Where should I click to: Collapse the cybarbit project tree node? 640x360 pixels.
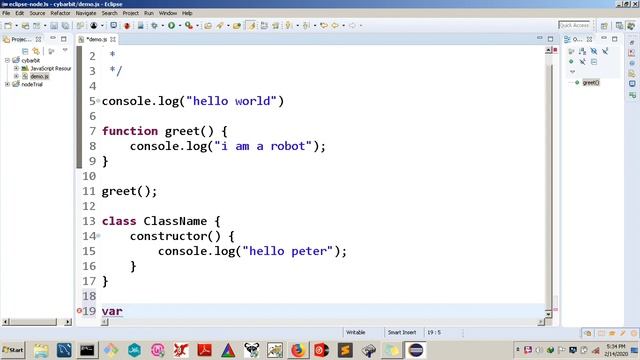(7, 60)
